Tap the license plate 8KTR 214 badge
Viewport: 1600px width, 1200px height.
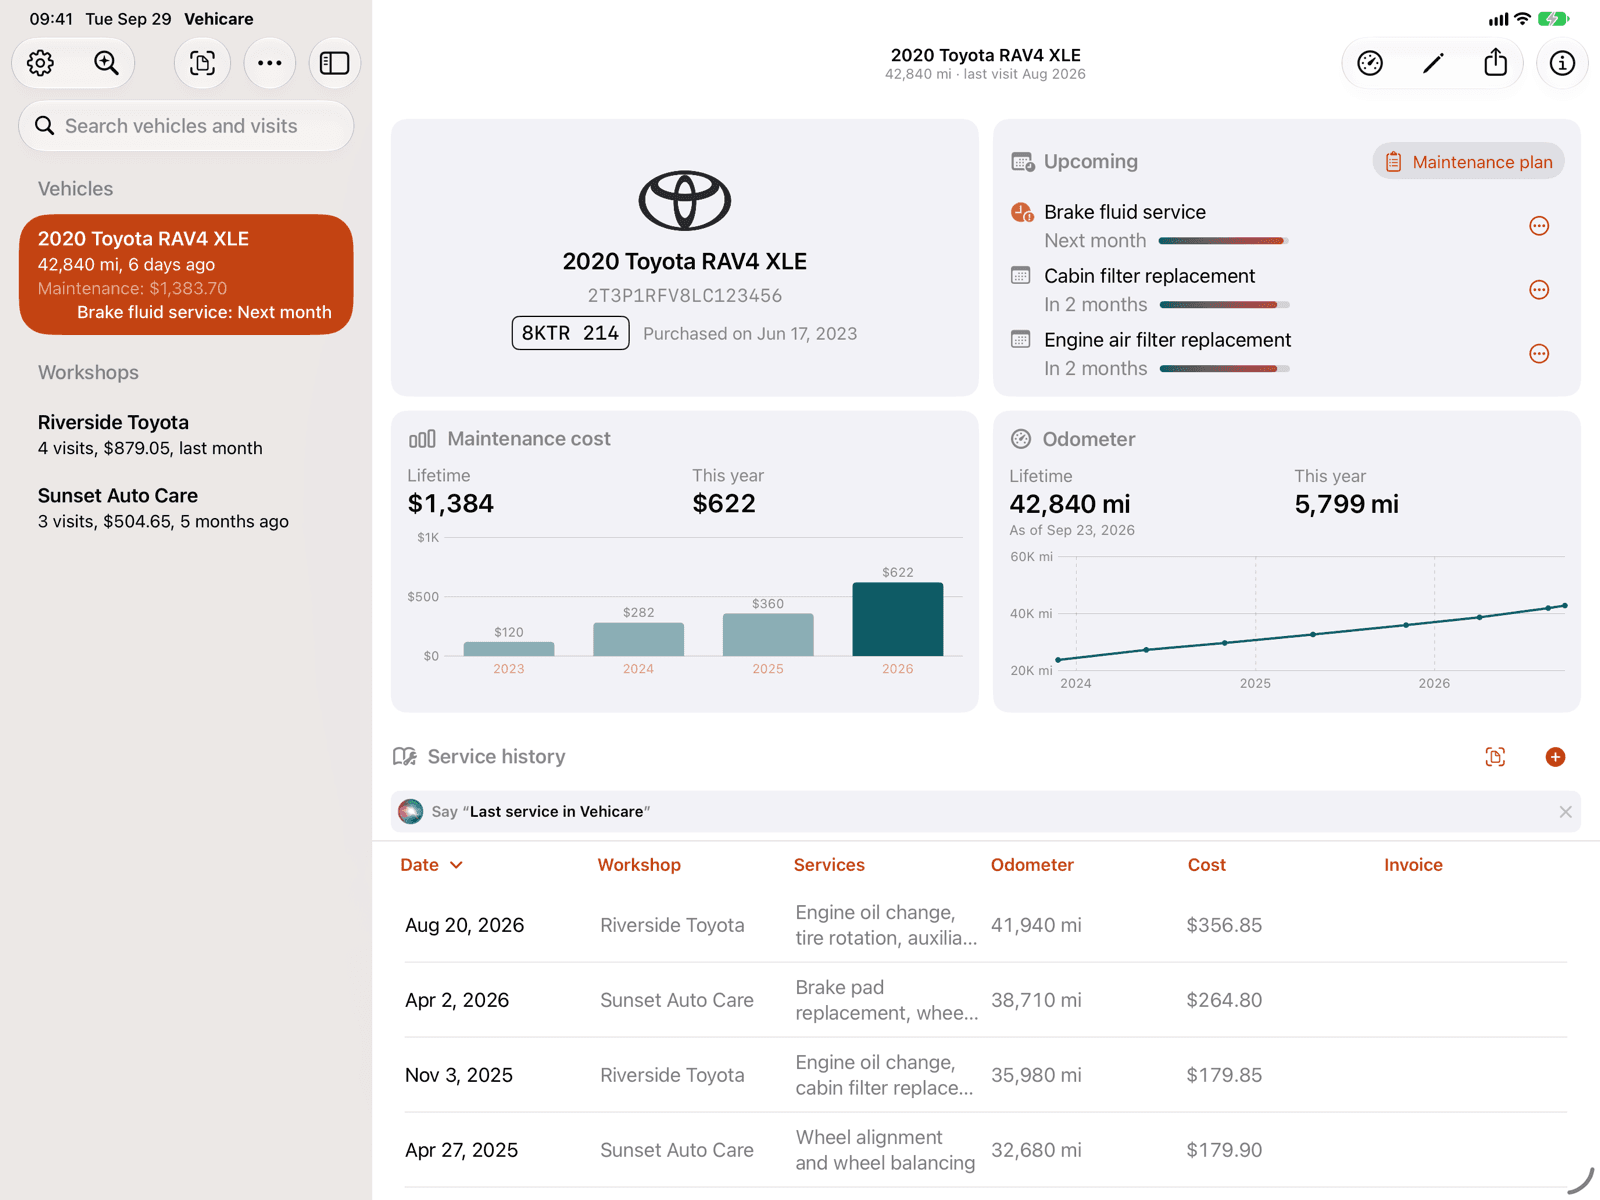coord(570,333)
